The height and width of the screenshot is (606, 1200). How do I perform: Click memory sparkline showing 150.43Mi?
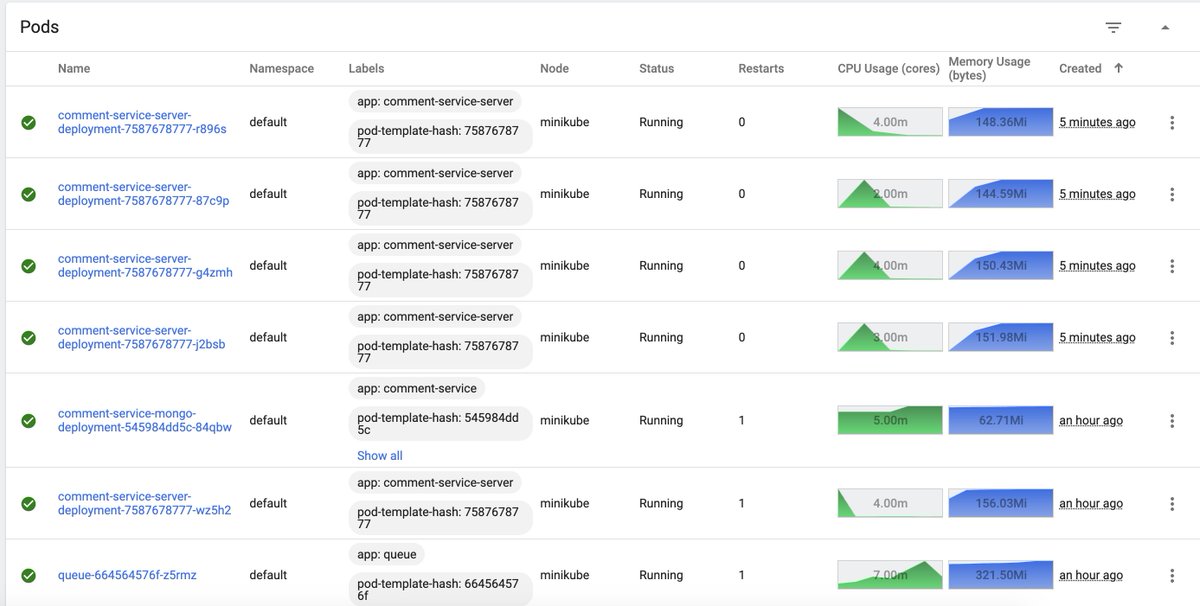[1001, 266]
